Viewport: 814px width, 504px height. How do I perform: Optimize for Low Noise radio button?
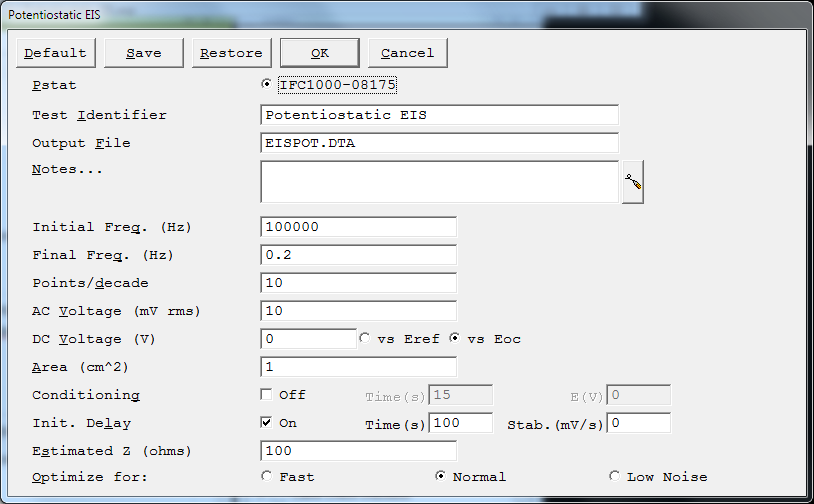click(x=614, y=476)
